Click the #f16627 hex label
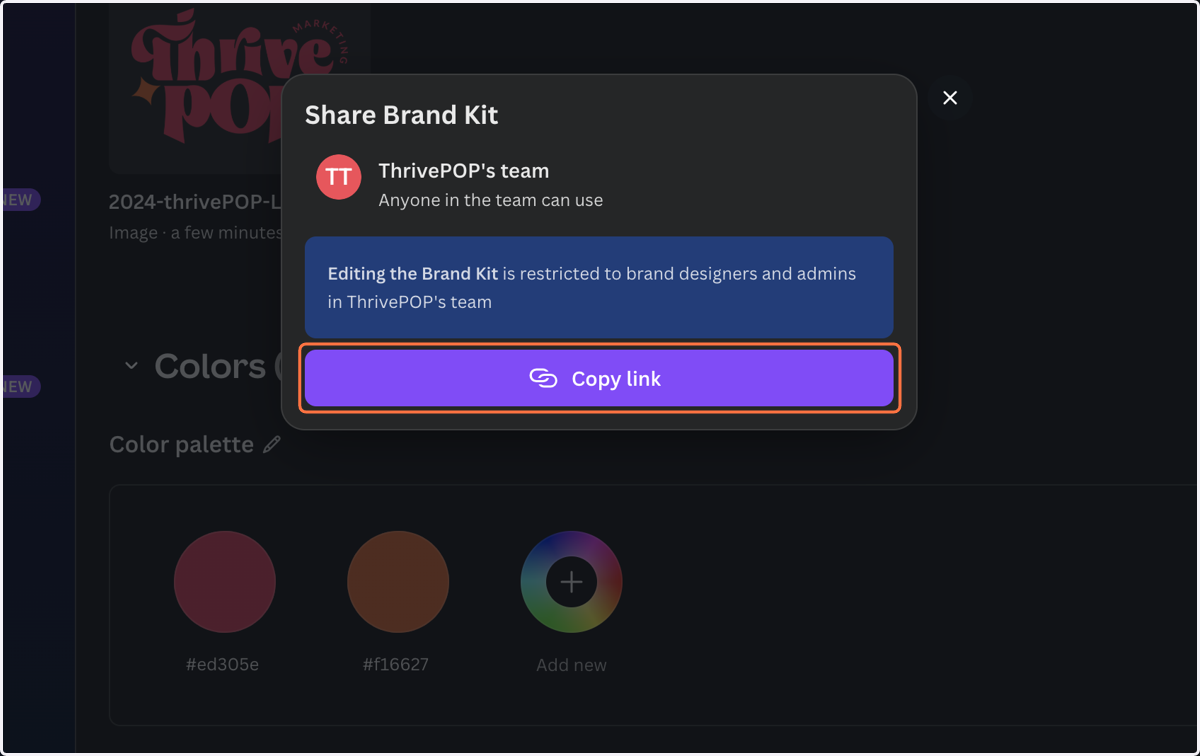 point(396,664)
